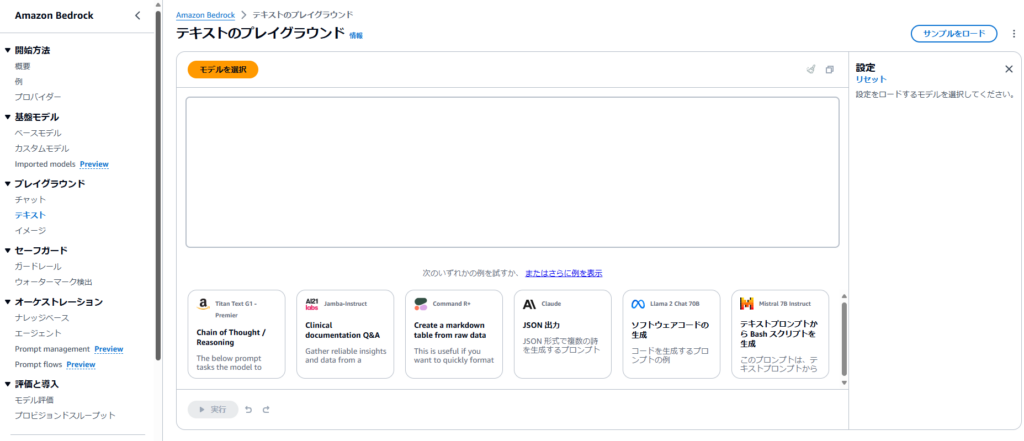Go to ガードレール in the sidebar
Screen dimensions: 1024x441
(x=38, y=266)
